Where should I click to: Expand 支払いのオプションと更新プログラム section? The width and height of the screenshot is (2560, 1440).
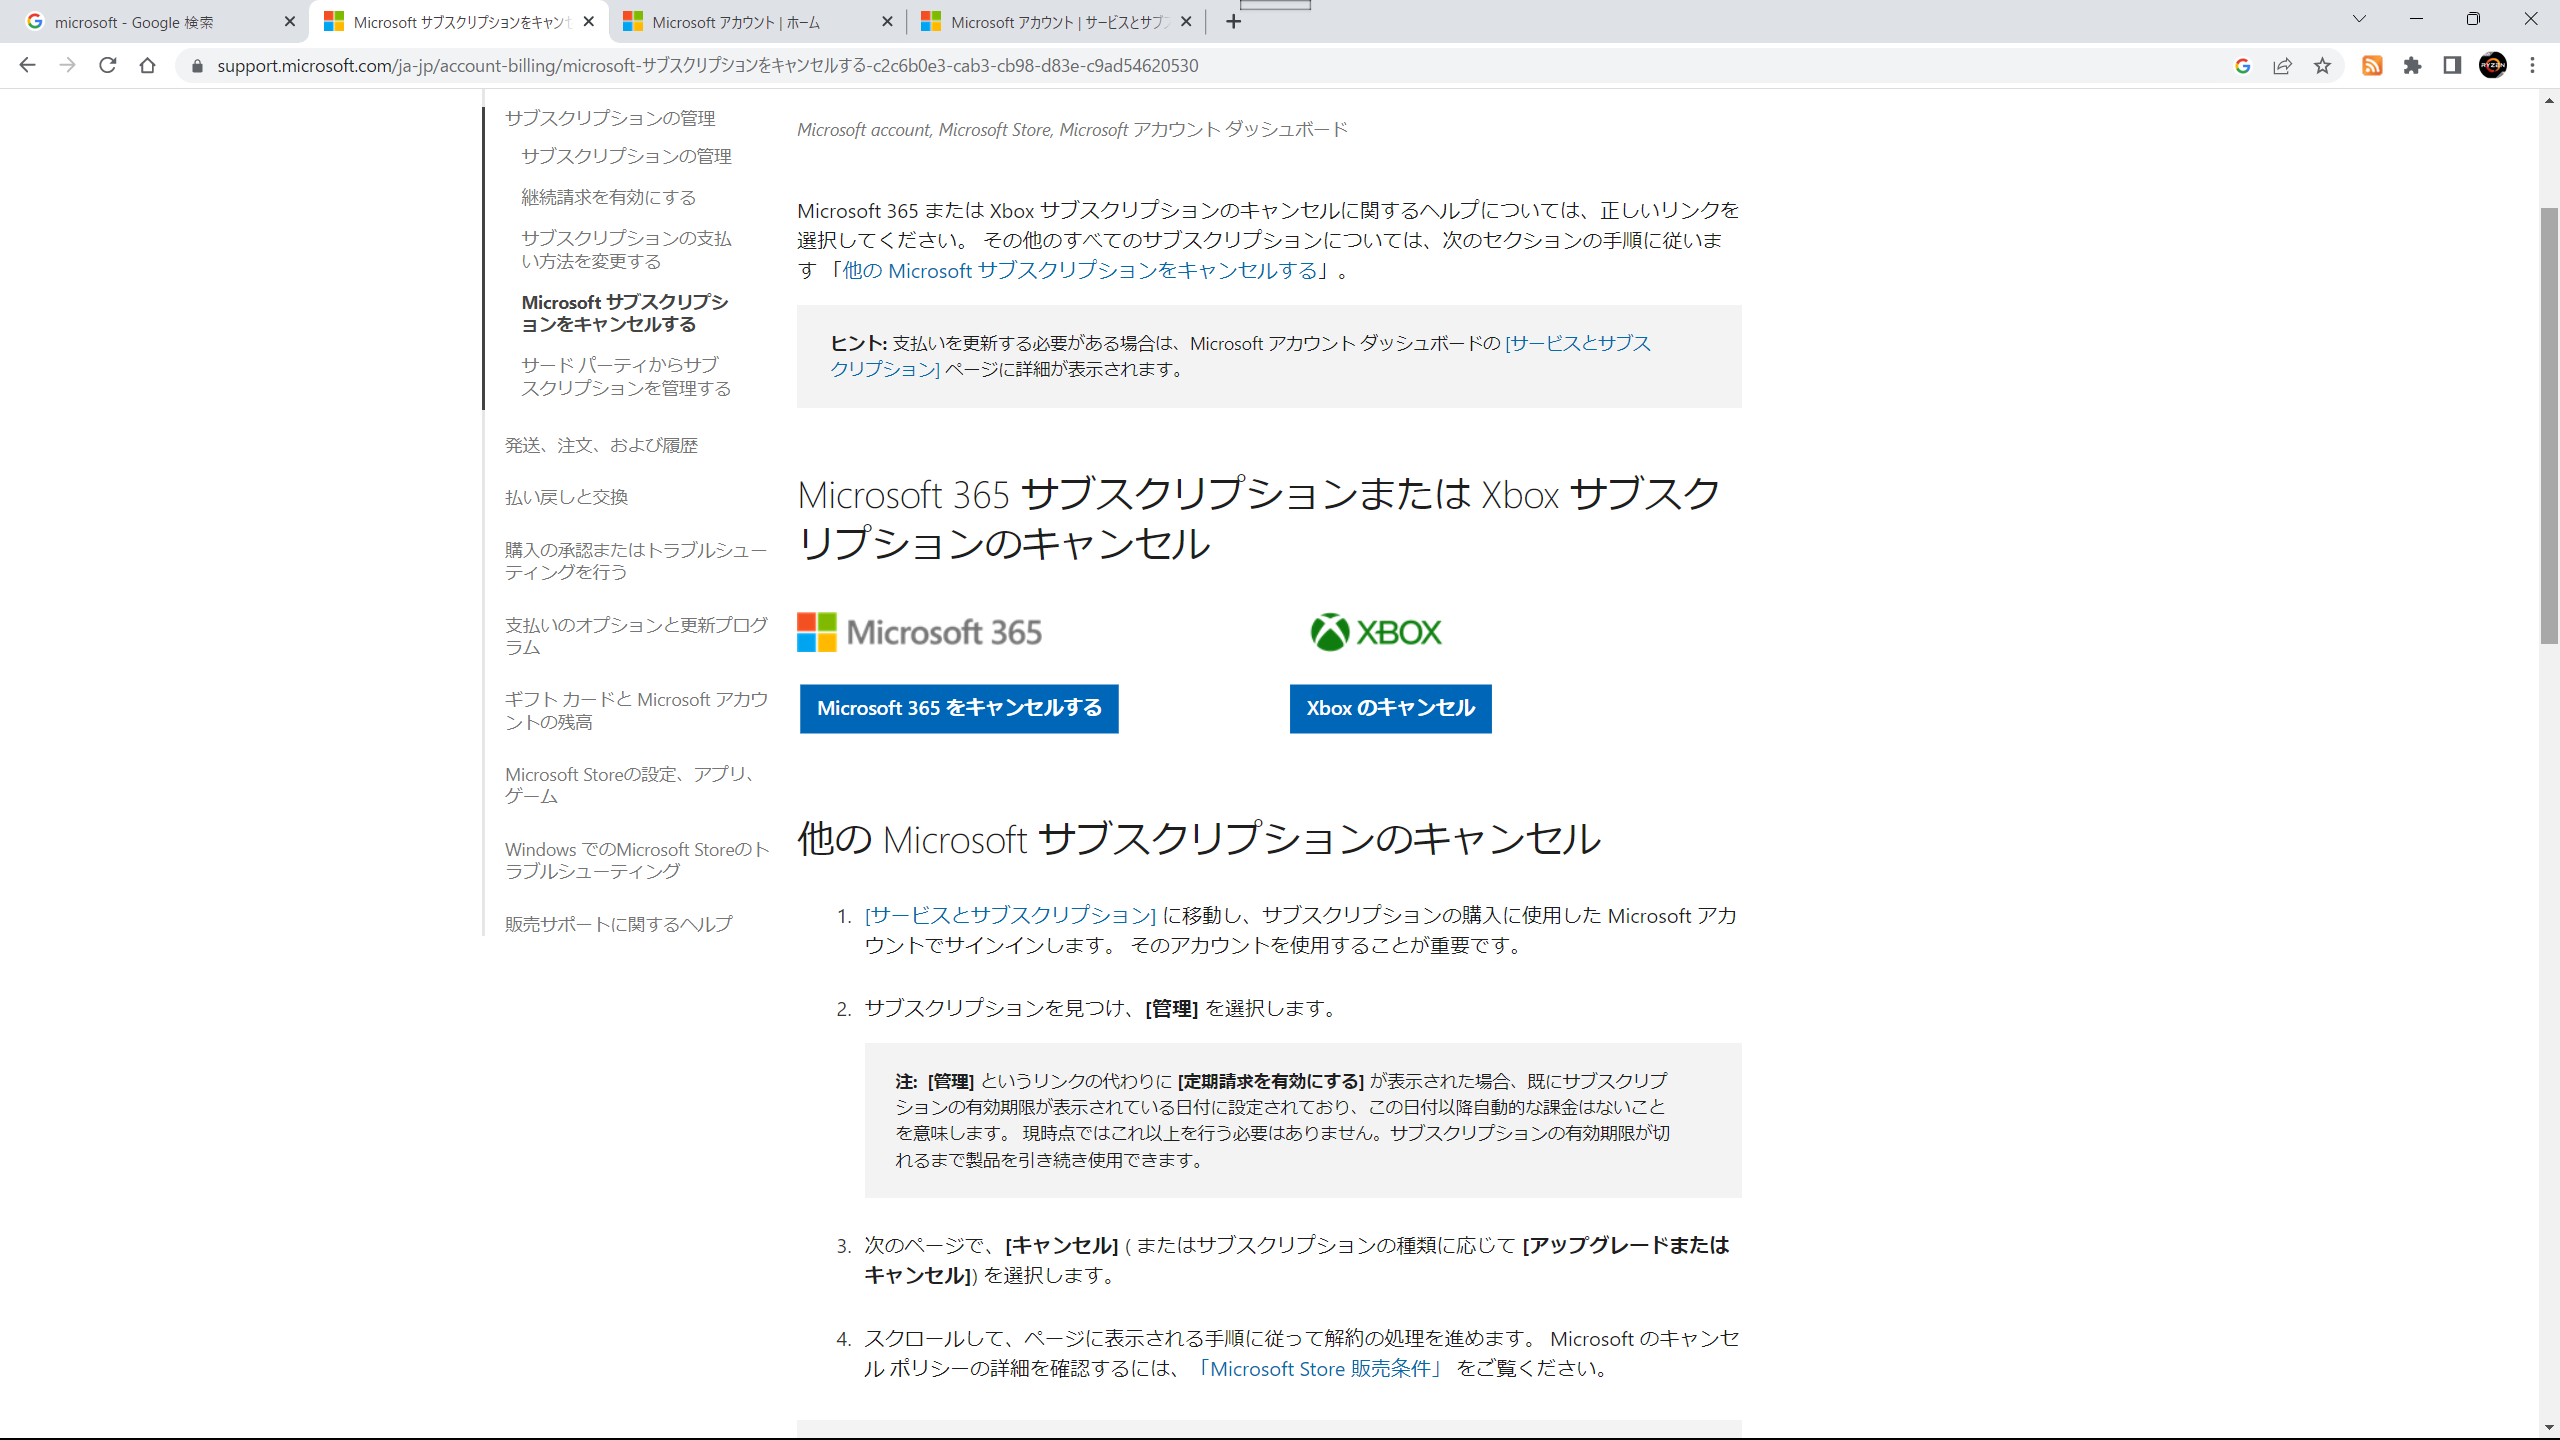(636, 635)
